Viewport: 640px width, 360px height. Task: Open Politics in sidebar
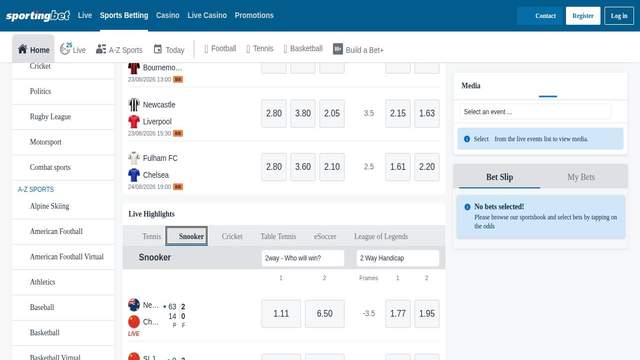(63, 91)
